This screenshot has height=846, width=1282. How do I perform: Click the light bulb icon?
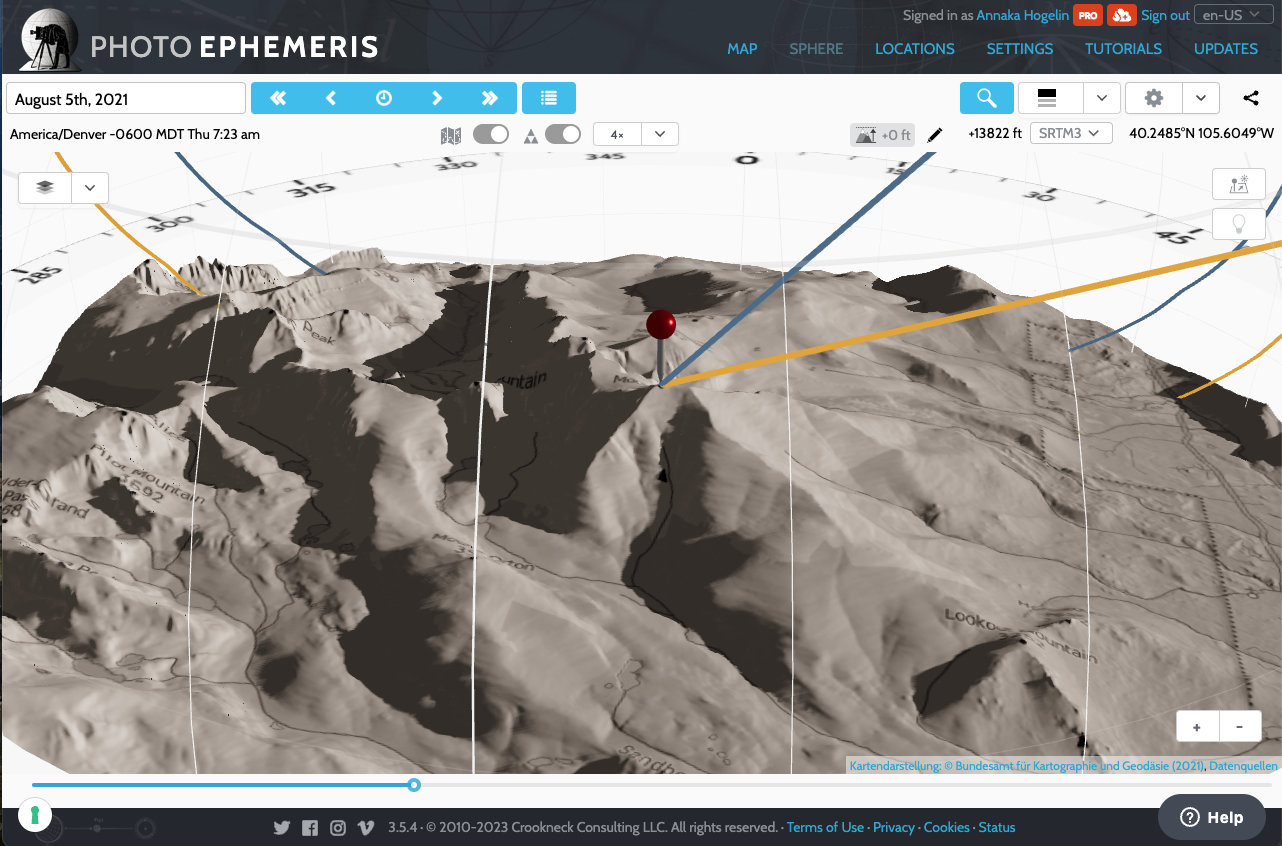coord(1239,223)
